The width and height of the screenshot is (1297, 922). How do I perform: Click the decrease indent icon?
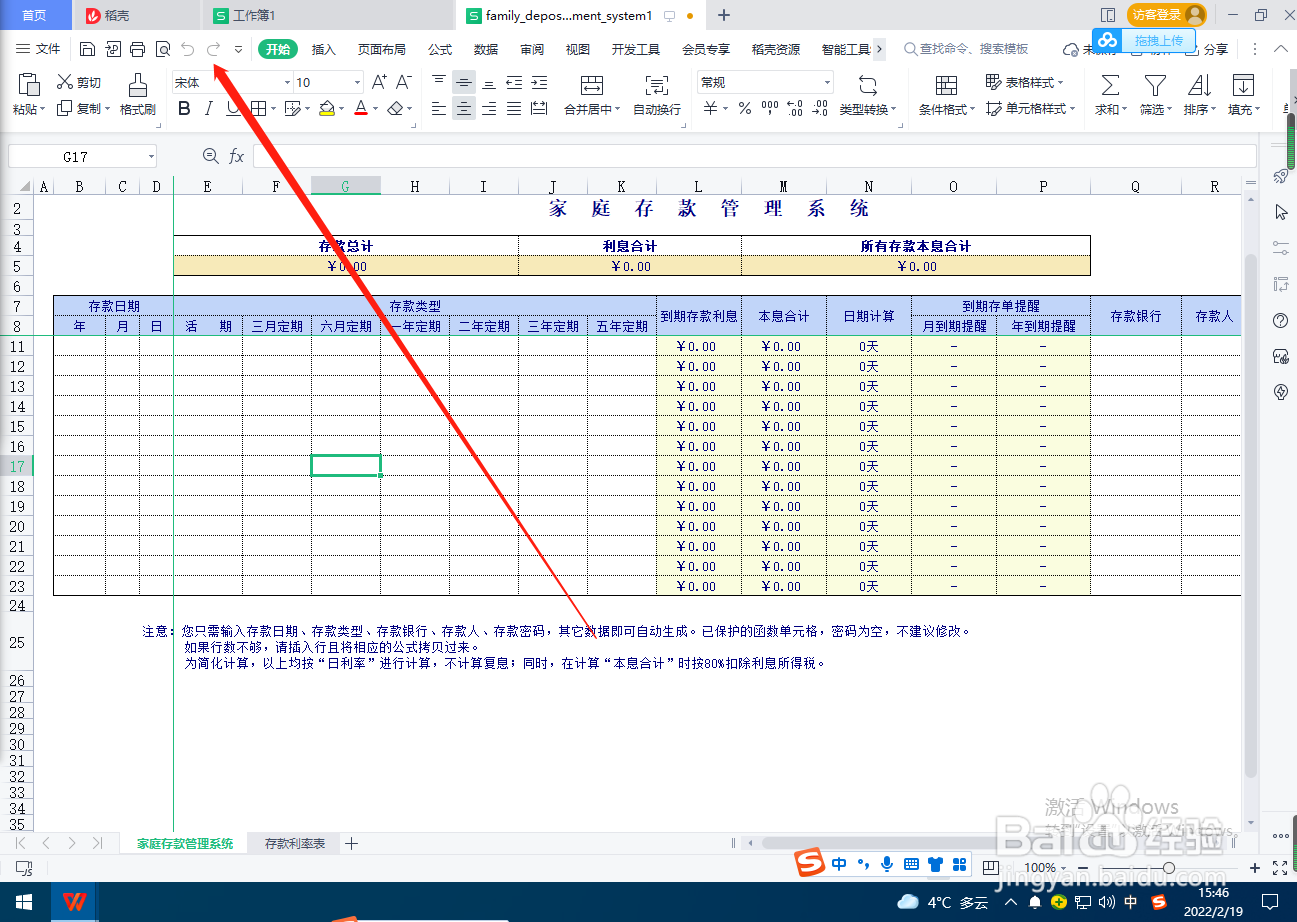[x=514, y=83]
